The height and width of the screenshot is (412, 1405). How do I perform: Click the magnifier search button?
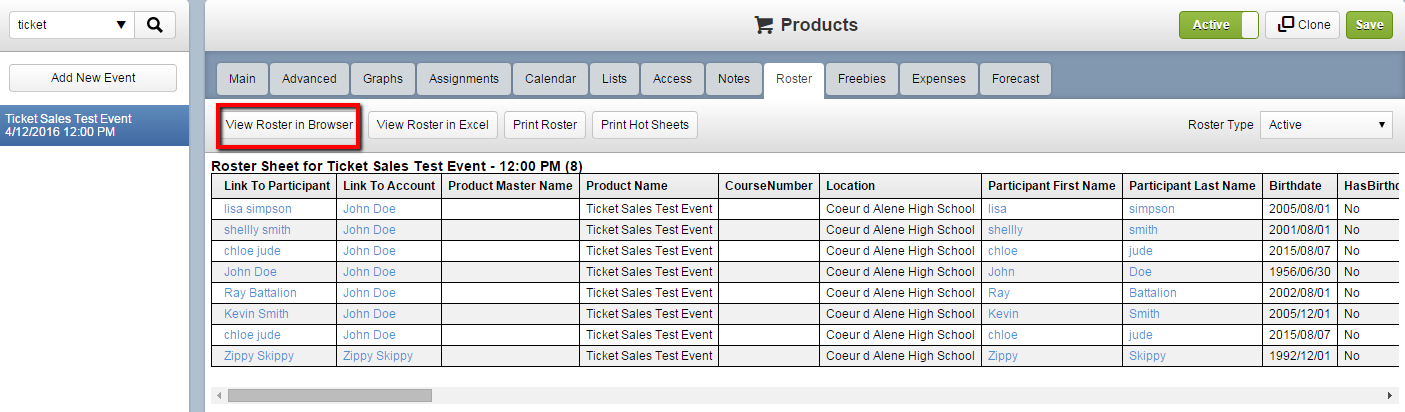pos(155,25)
